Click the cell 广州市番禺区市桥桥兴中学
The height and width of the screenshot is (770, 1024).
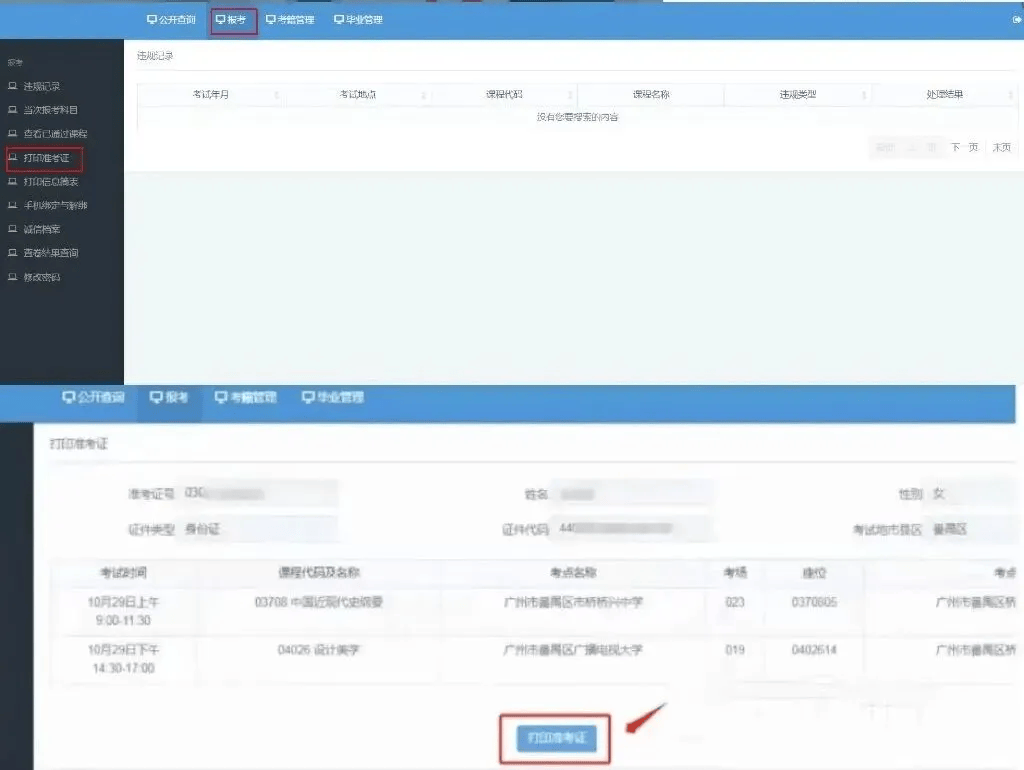[x=573, y=602]
